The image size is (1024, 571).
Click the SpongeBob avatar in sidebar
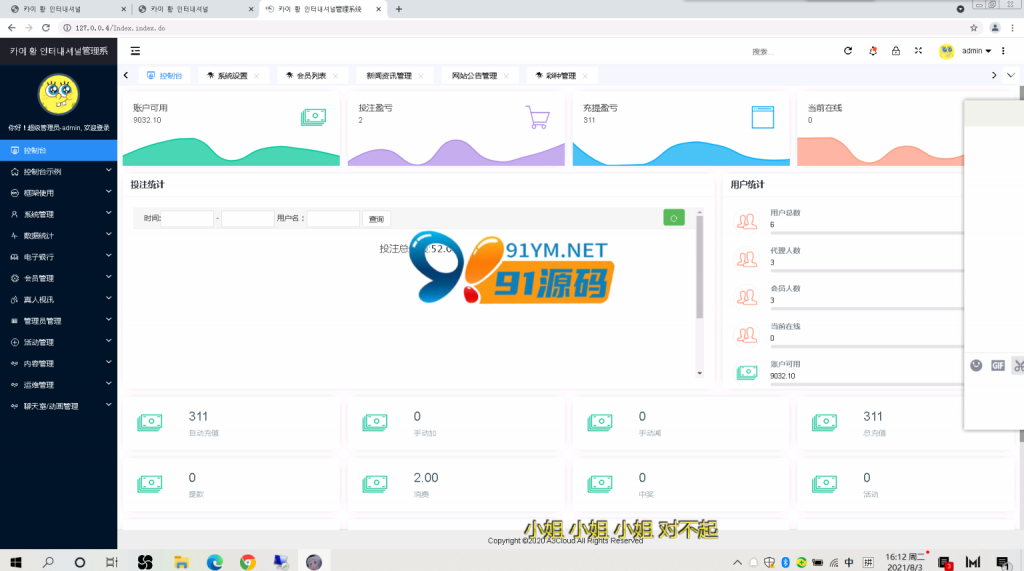pyautogui.click(x=59, y=94)
